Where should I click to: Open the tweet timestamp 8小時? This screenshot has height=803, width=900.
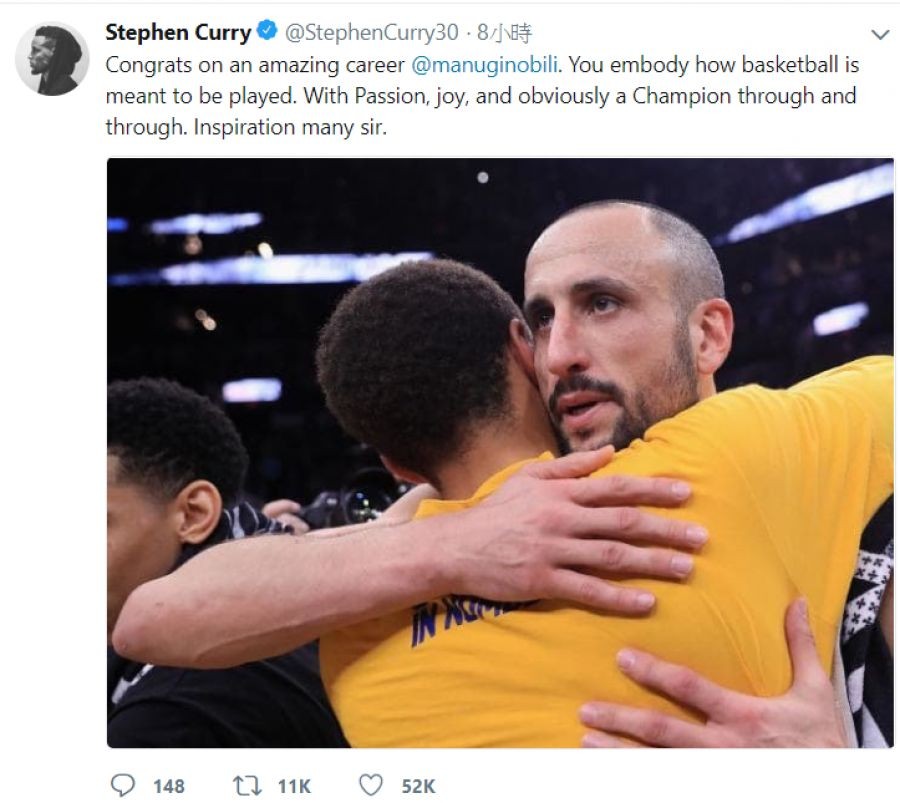(505, 33)
